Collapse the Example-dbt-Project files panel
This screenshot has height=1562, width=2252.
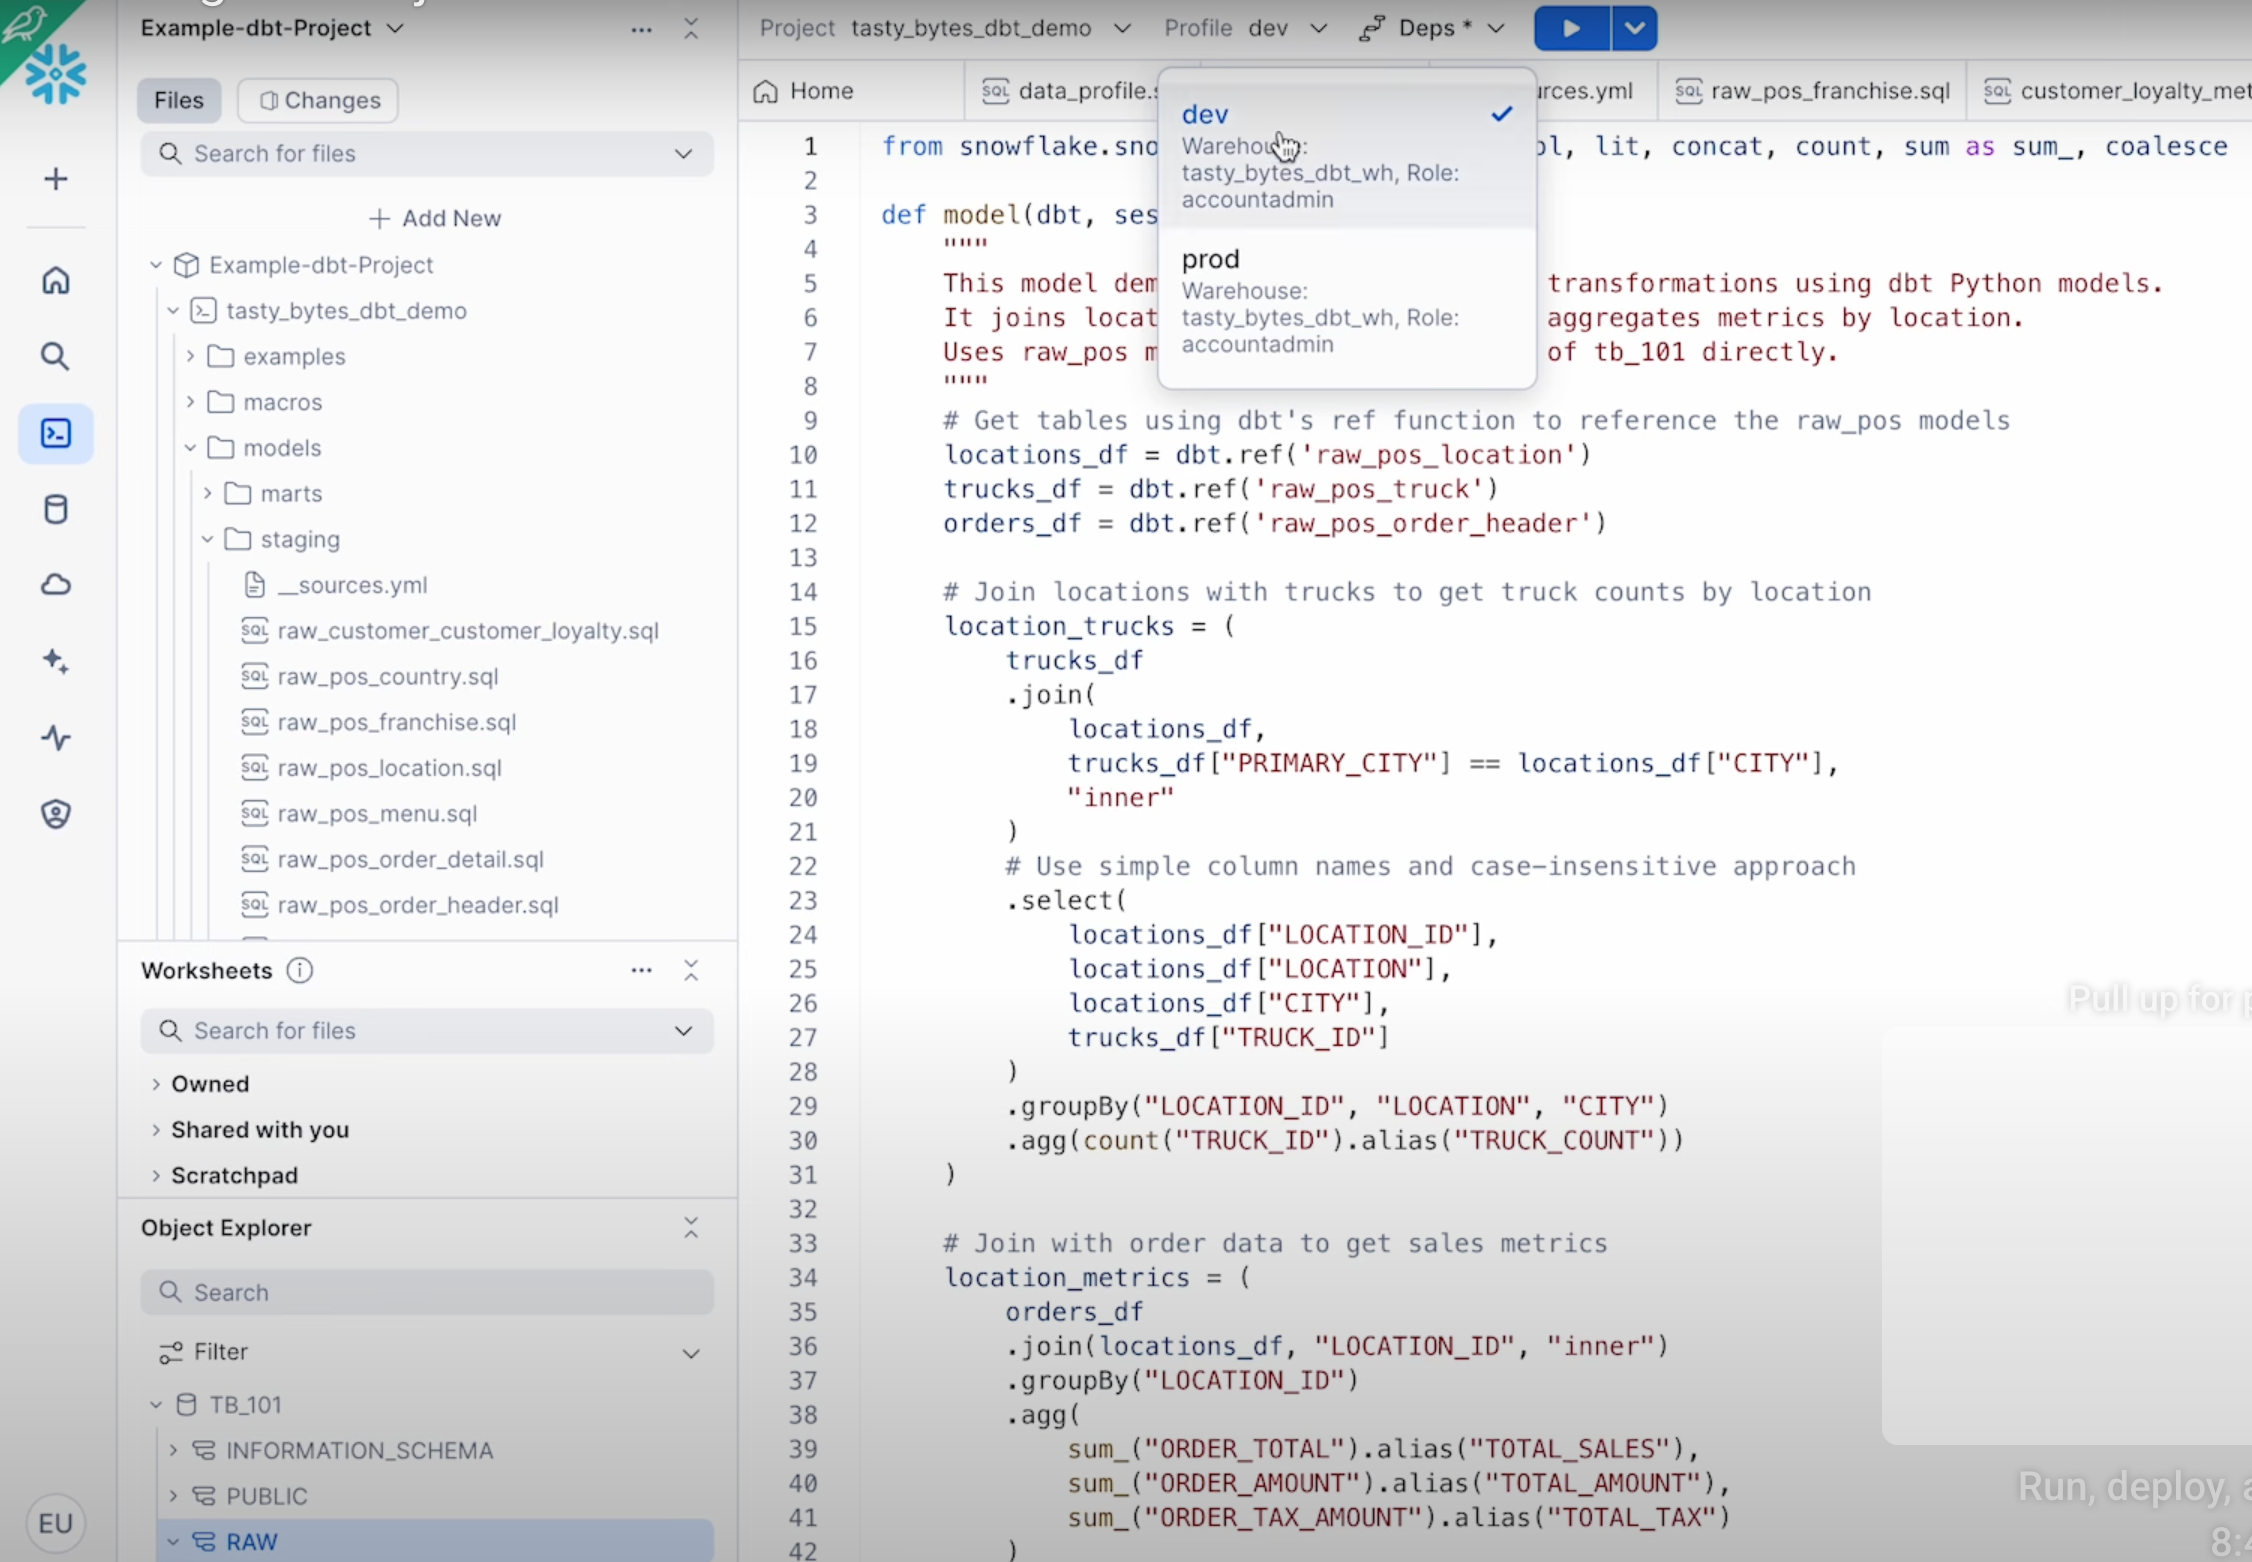coord(691,29)
